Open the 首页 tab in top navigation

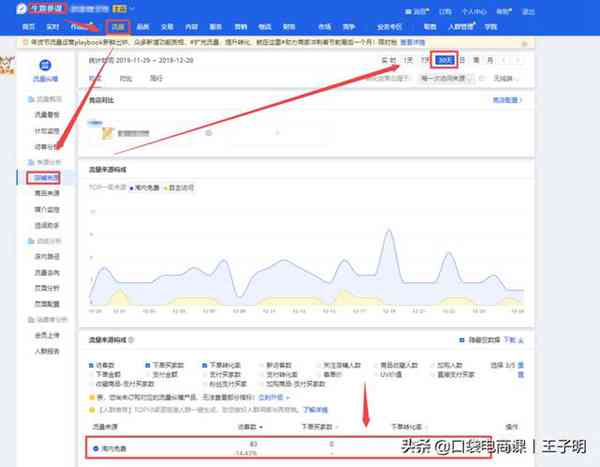28,27
